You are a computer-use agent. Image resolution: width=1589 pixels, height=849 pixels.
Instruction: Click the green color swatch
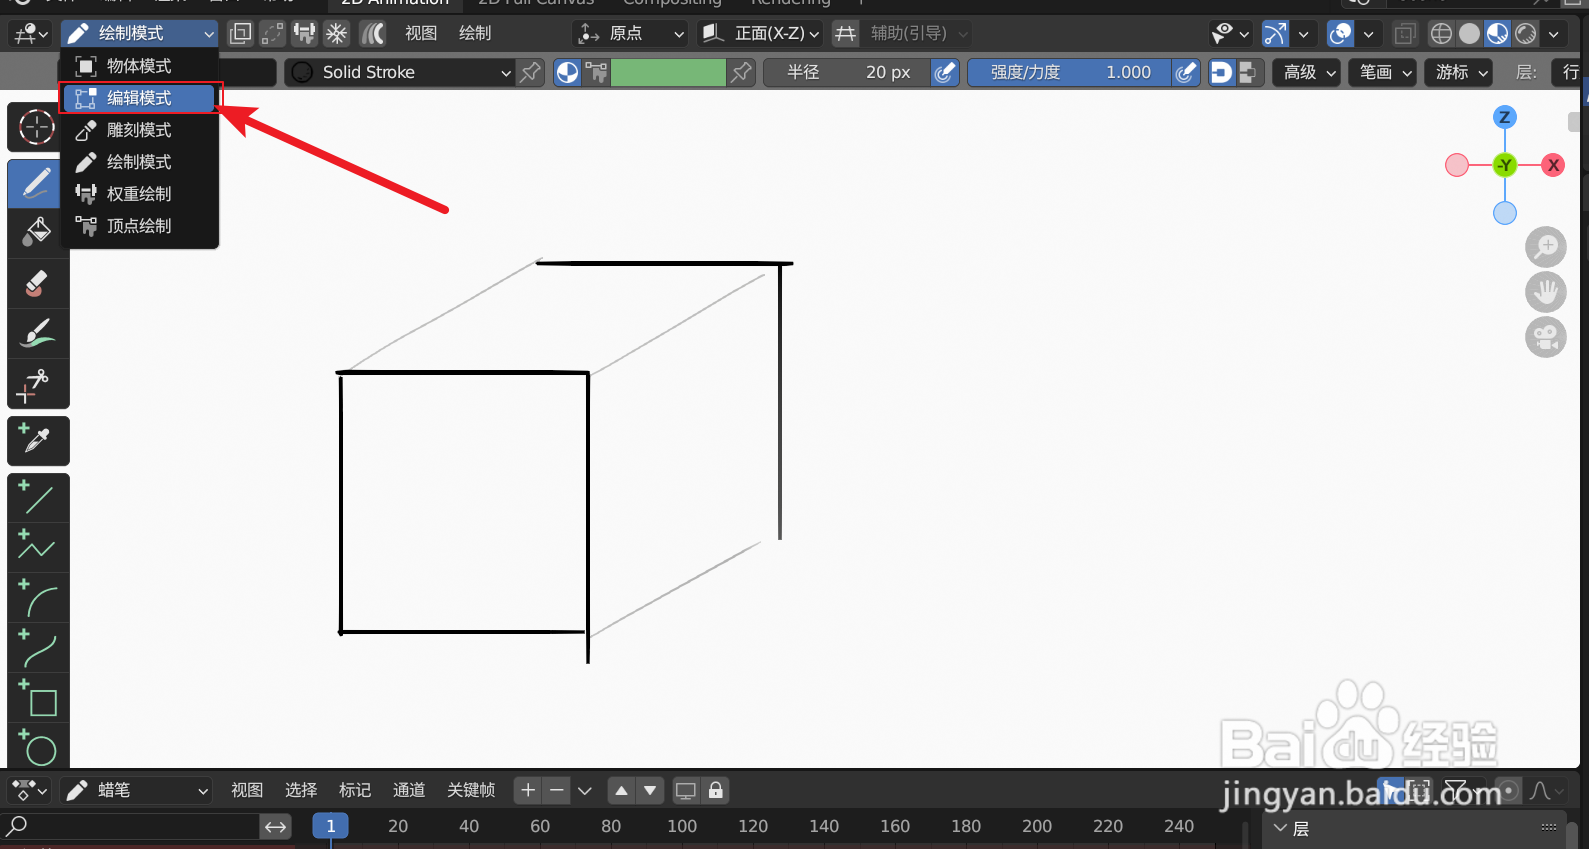(668, 72)
